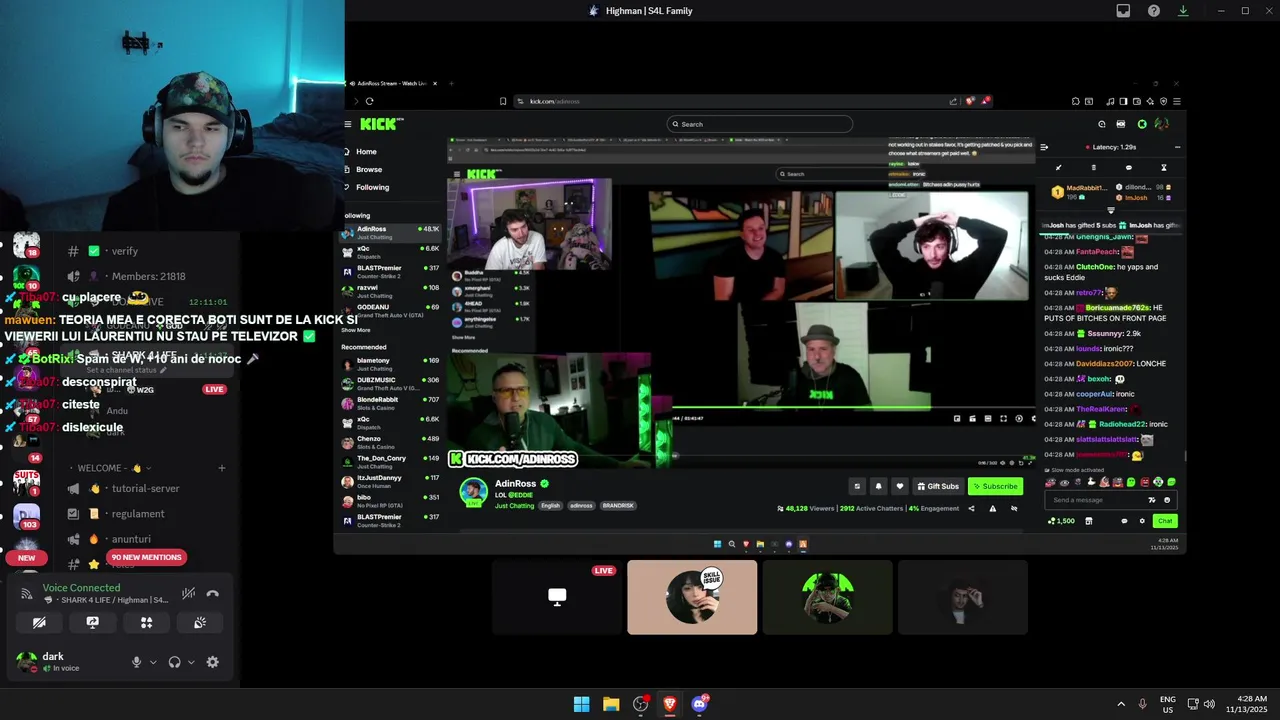Image resolution: width=1280 pixels, height=720 pixels.
Task: Click green Chat send button on Kick
Action: (1165, 521)
